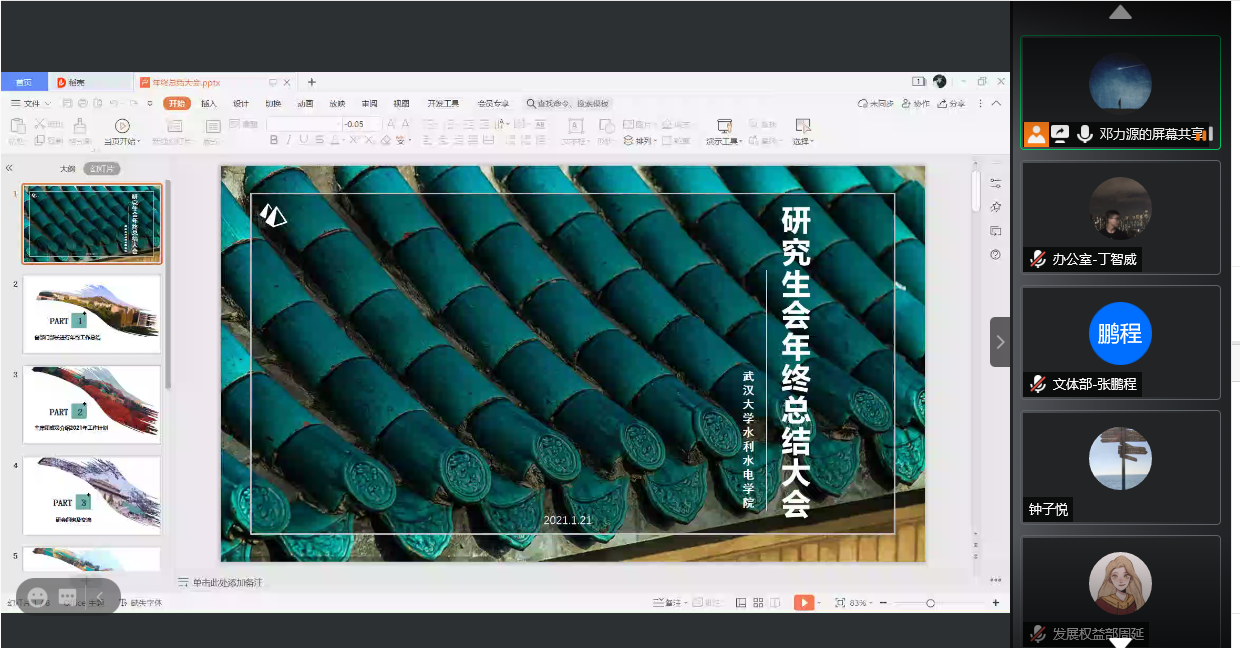Click the 分享 share icon

[951, 103]
